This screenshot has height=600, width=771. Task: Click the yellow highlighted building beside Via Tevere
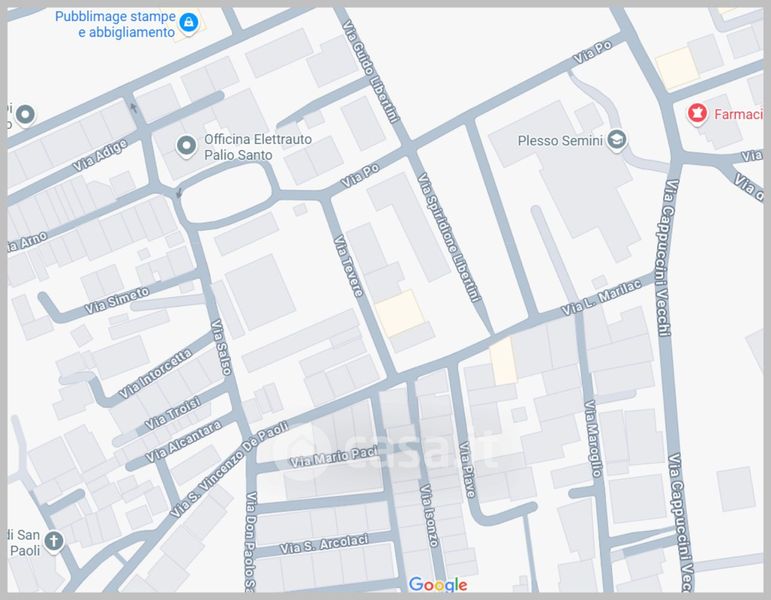click(x=400, y=313)
